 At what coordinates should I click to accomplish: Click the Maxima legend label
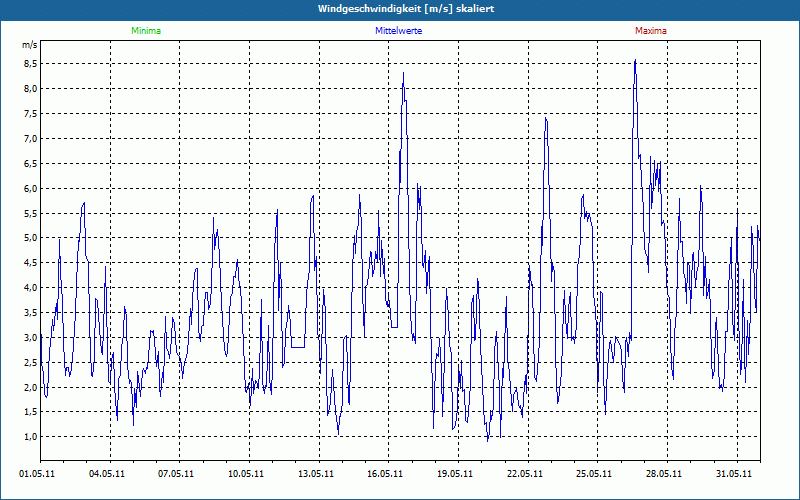click(x=651, y=31)
